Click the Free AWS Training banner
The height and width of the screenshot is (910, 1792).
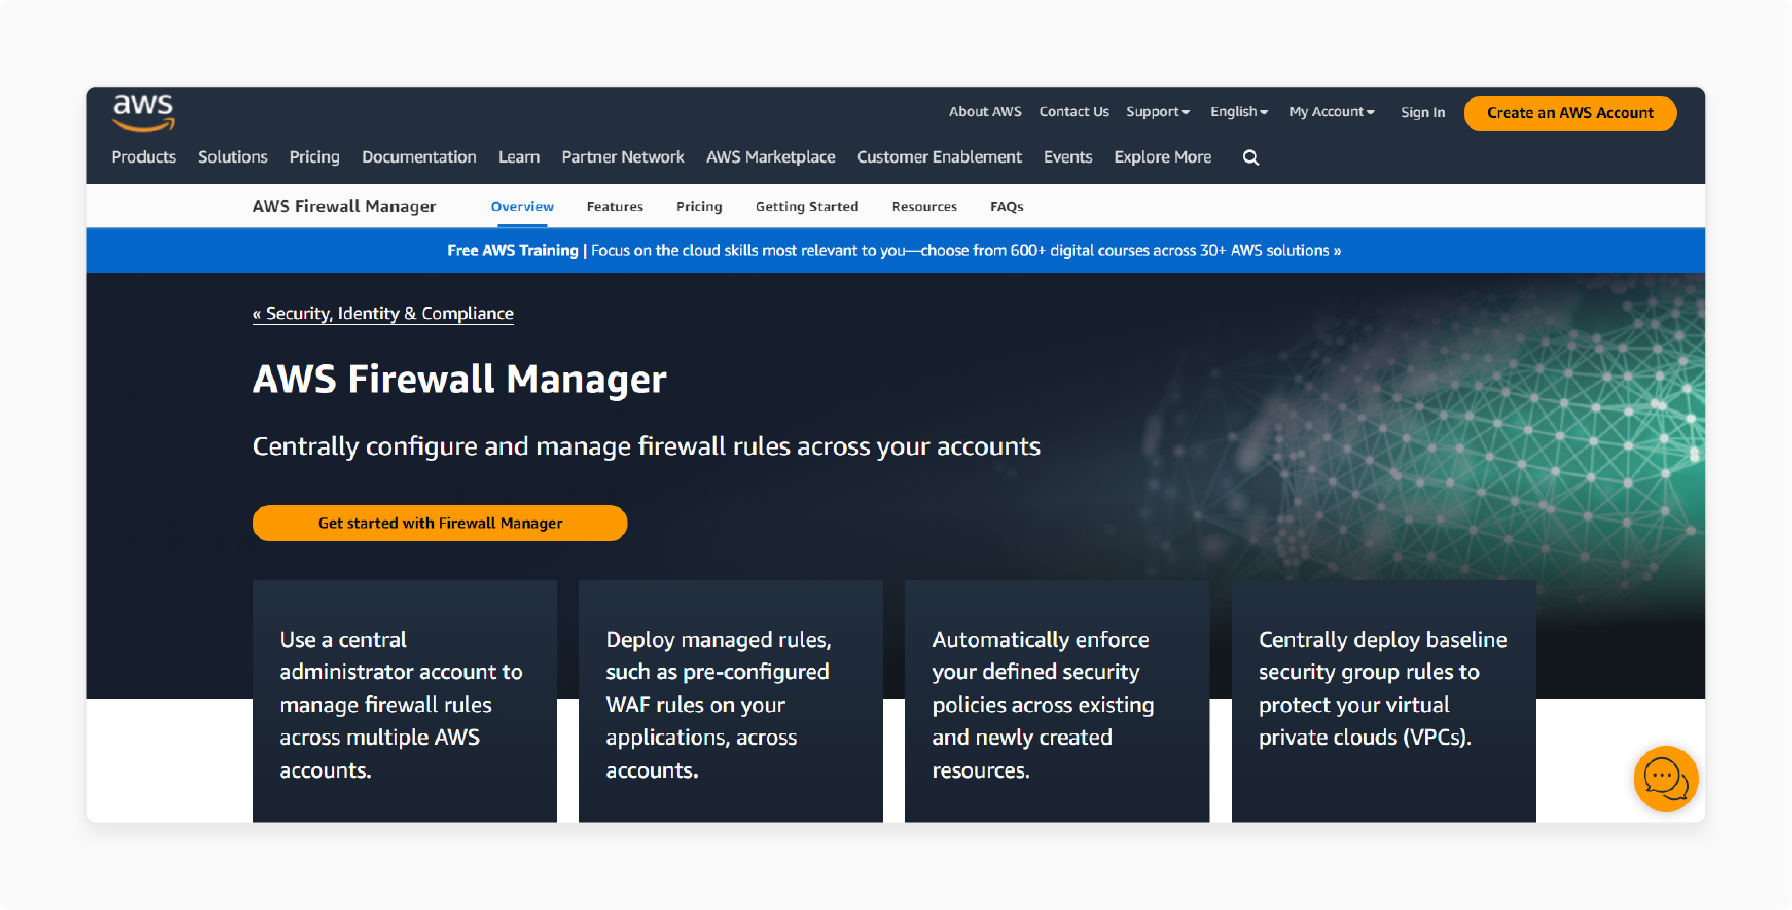(x=894, y=251)
